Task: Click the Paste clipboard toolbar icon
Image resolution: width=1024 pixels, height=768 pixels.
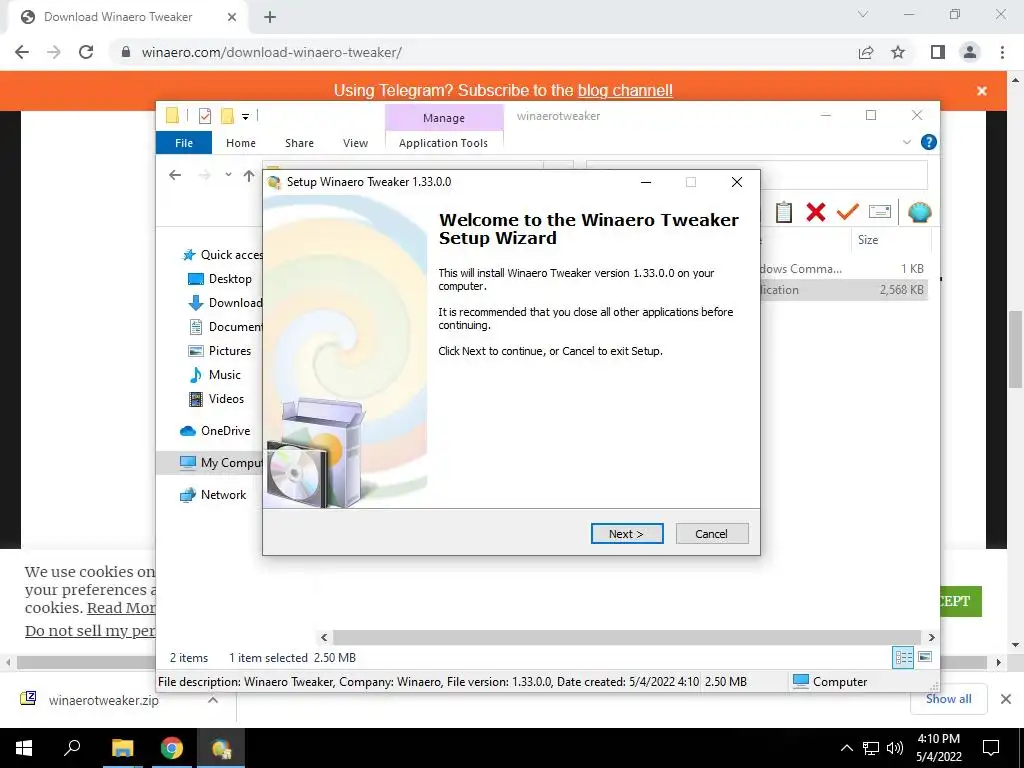Action: click(784, 212)
